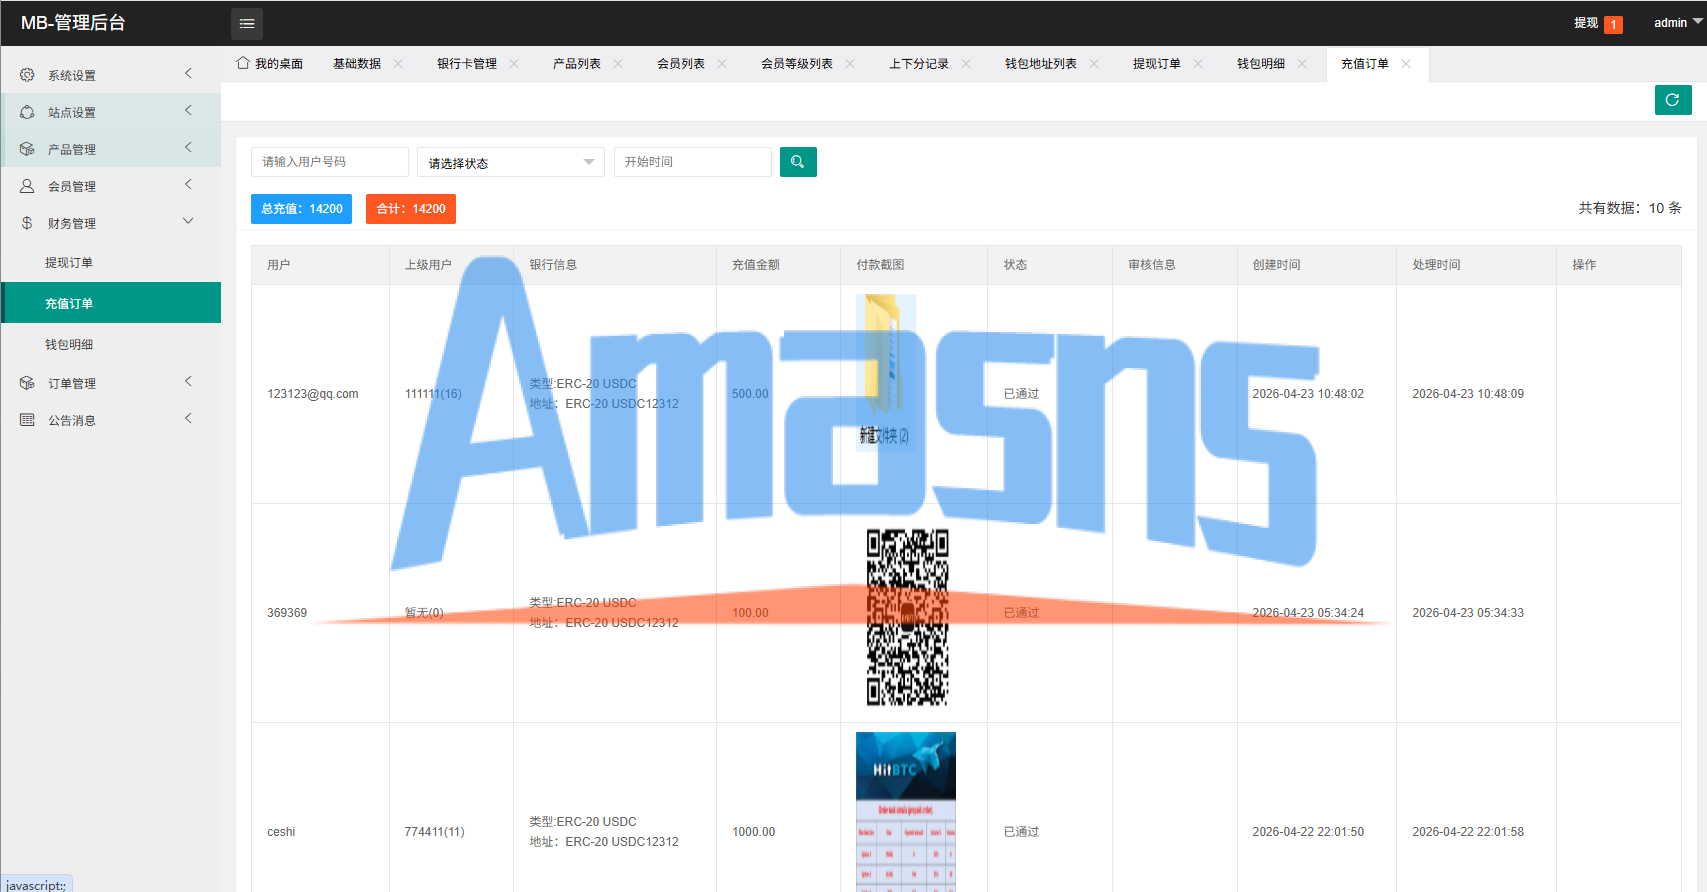Open the 请选择状态 status dropdown
This screenshot has width=1707, height=892.
click(x=511, y=162)
